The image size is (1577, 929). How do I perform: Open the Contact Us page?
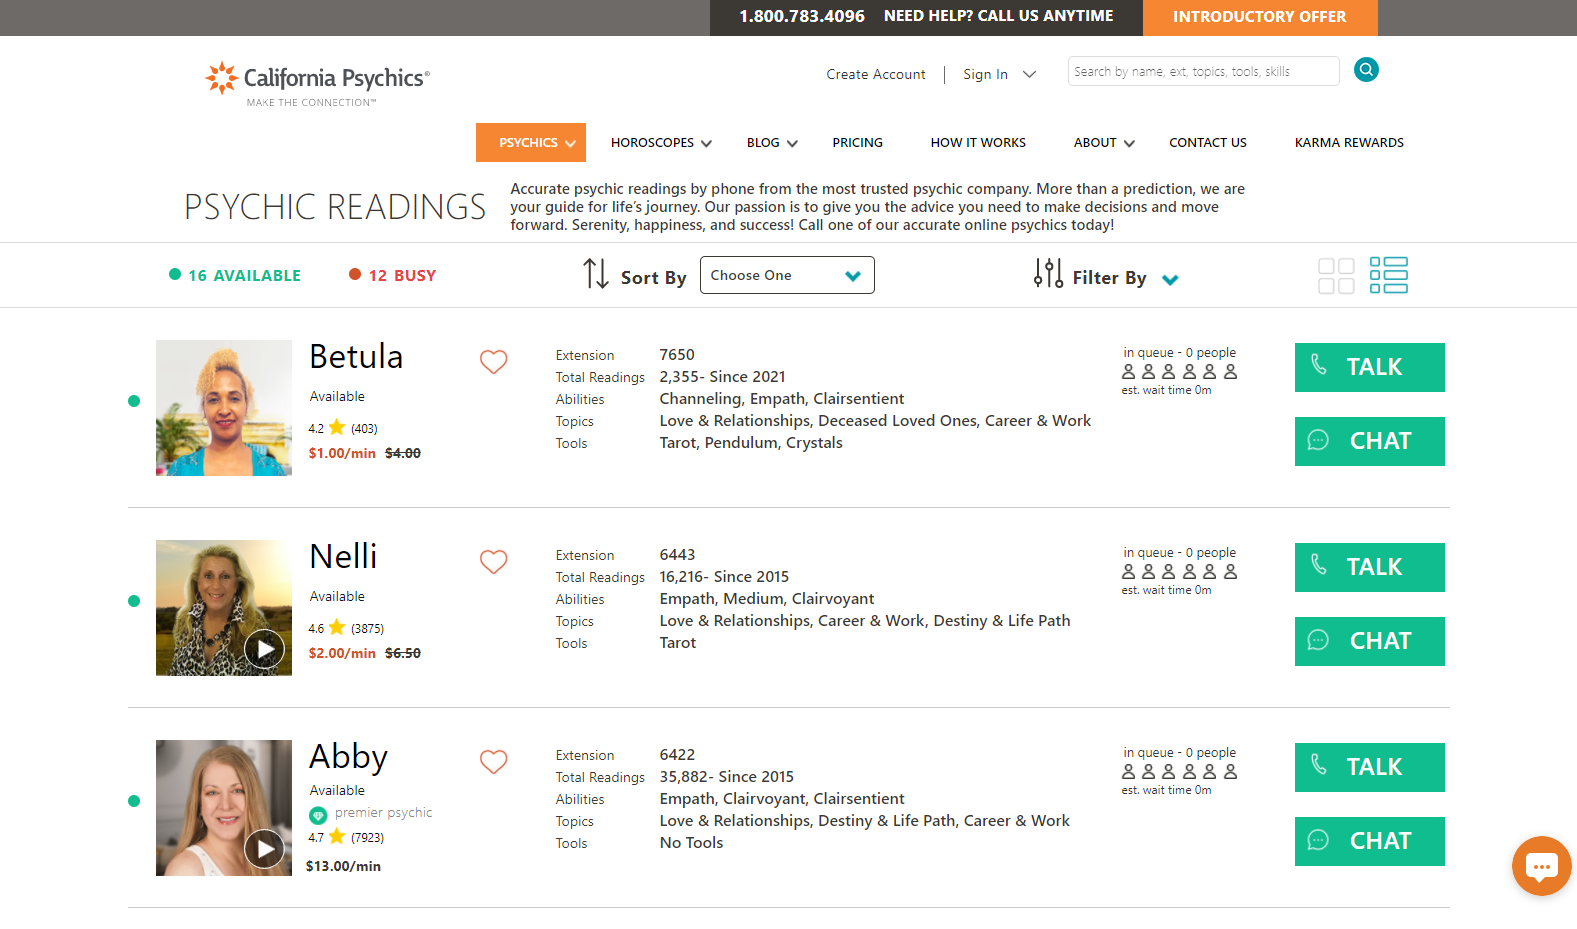[x=1207, y=143]
